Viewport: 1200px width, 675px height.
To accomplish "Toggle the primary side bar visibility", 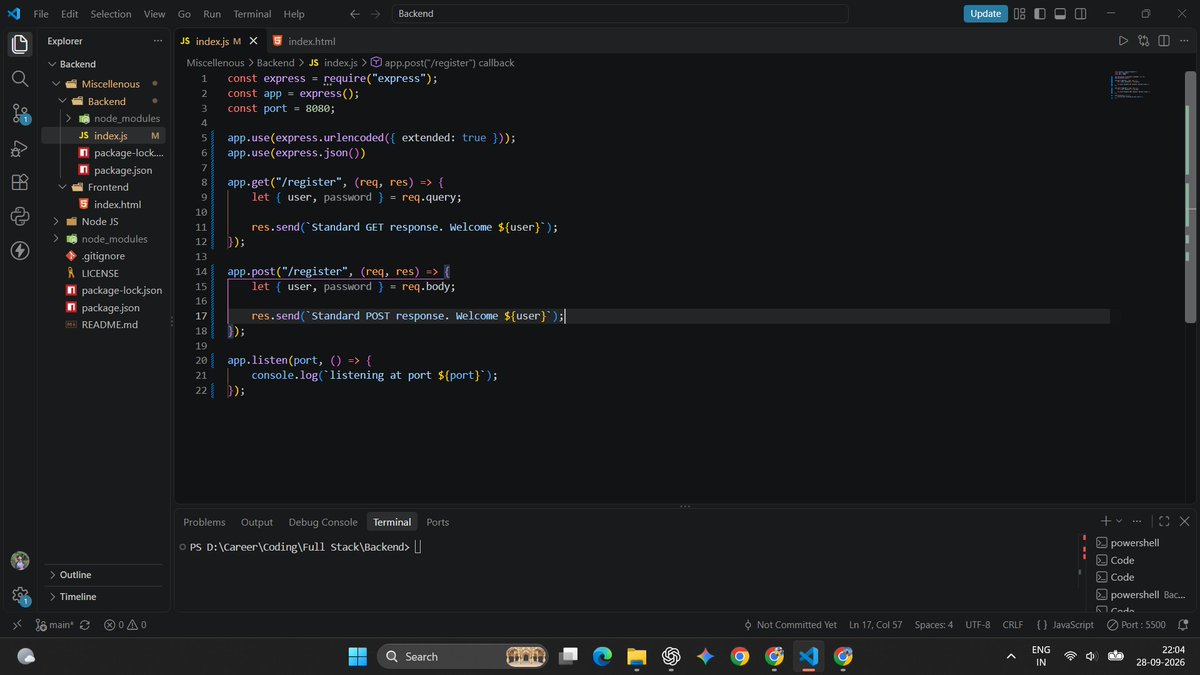I will pyautogui.click(x=1040, y=14).
